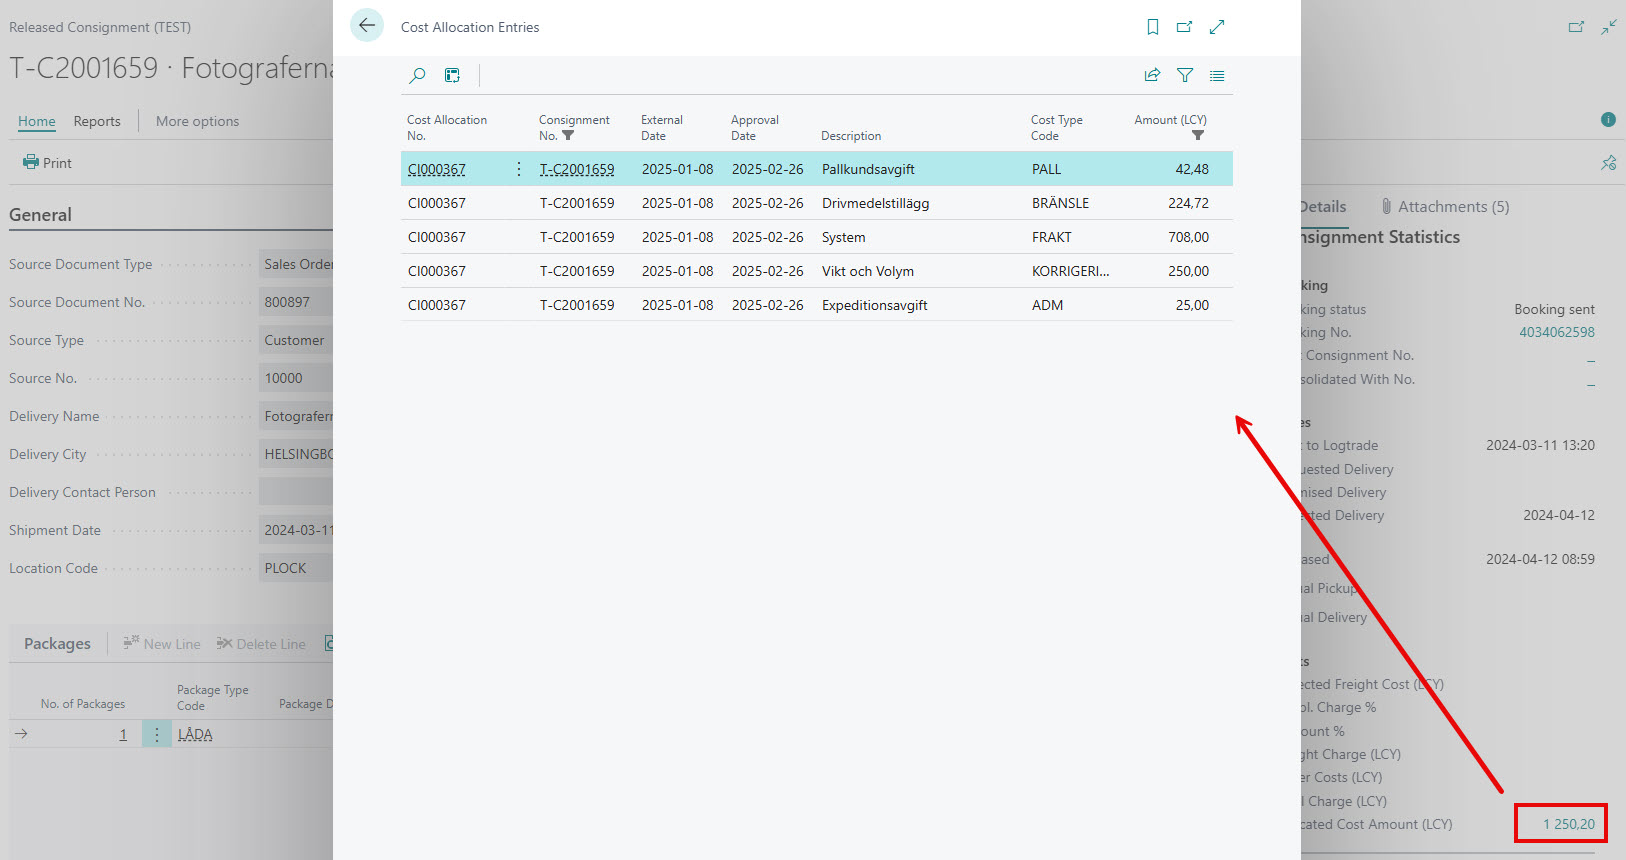Sort by the Description column header
Screen dimensions: 1626x860
pos(851,136)
